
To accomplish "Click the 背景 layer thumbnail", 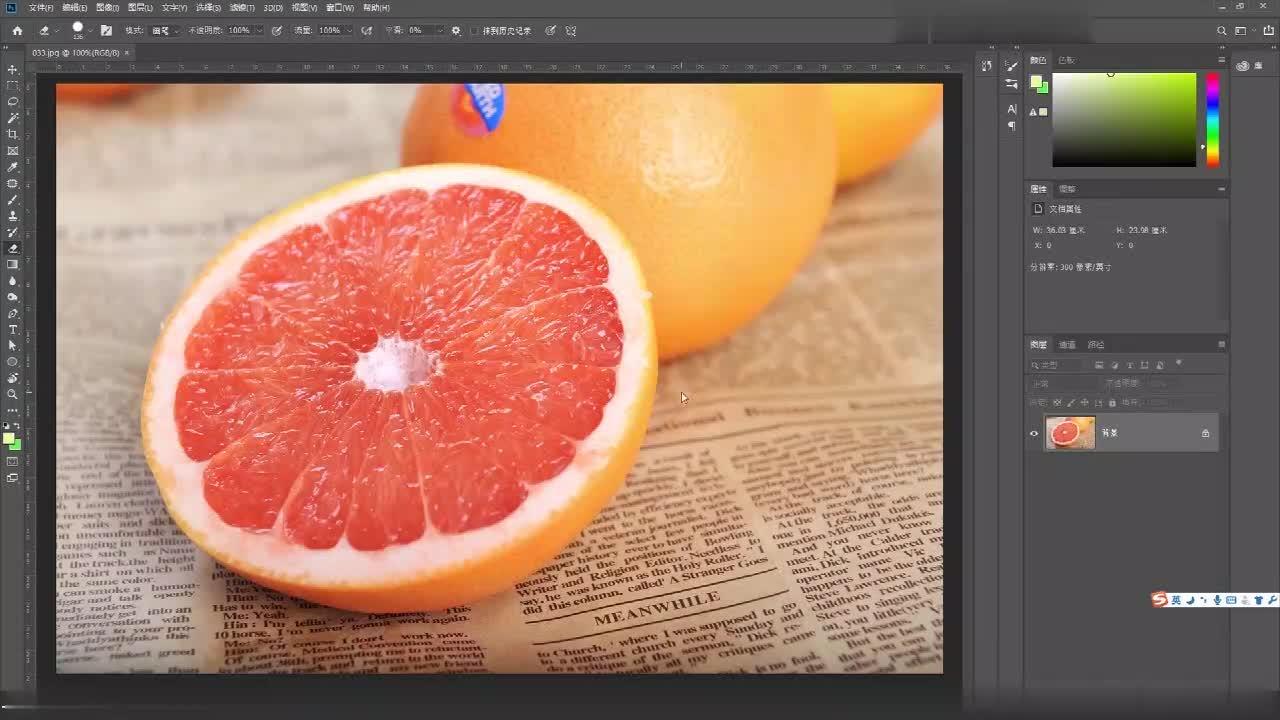I will coord(1071,431).
